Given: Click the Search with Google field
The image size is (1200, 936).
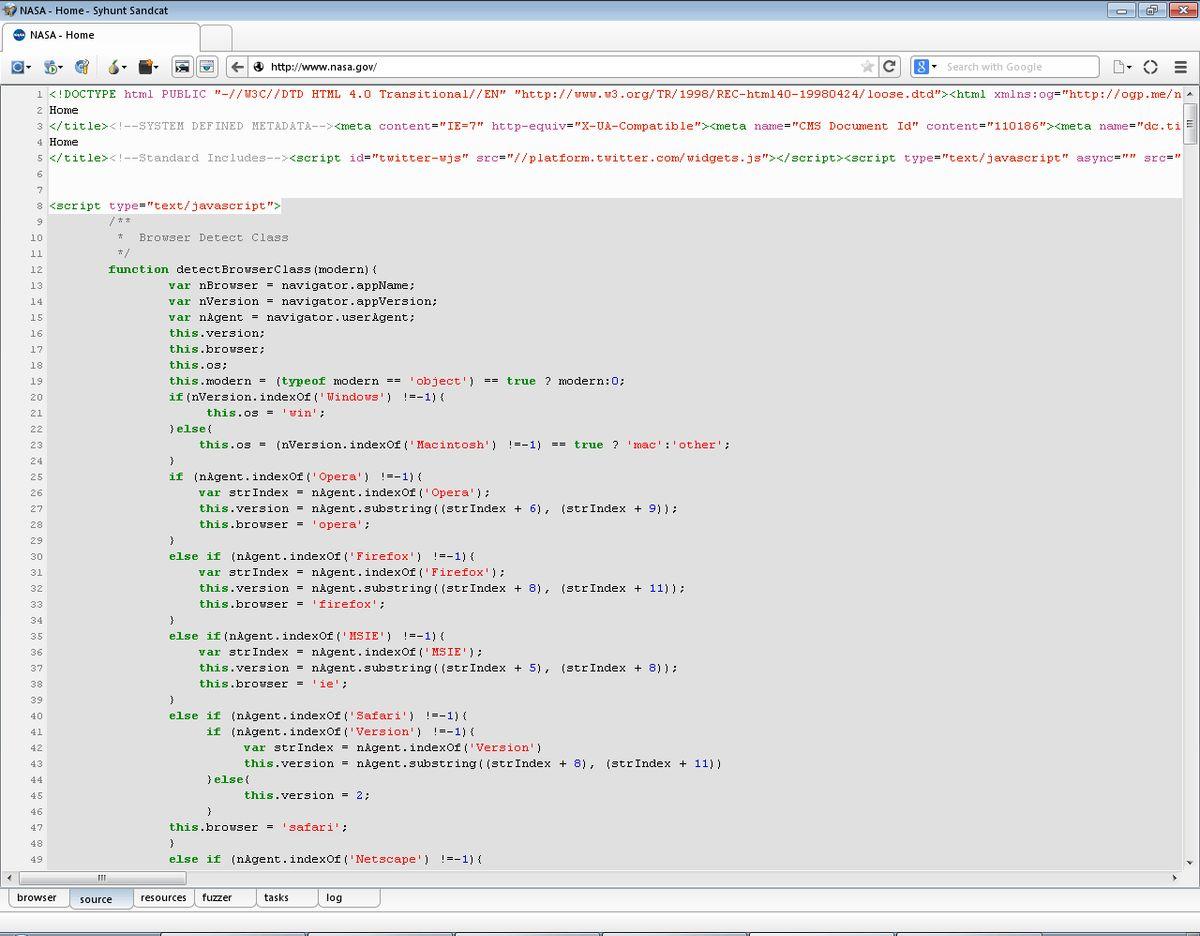Looking at the screenshot, I should tap(1020, 67).
